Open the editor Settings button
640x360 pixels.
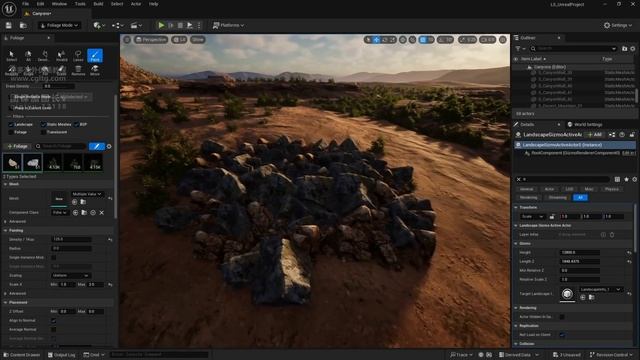[x=618, y=25]
